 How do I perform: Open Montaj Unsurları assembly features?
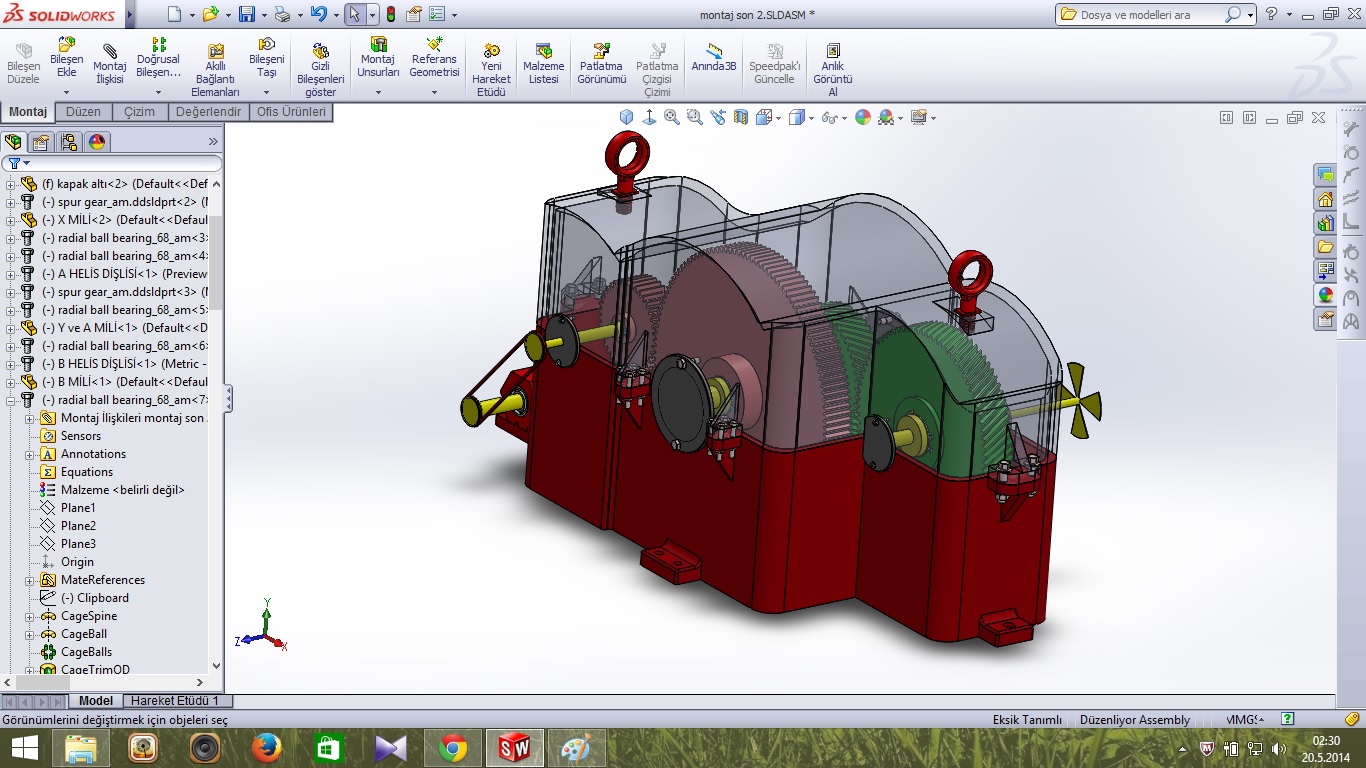pyautogui.click(x=378, y=57)
